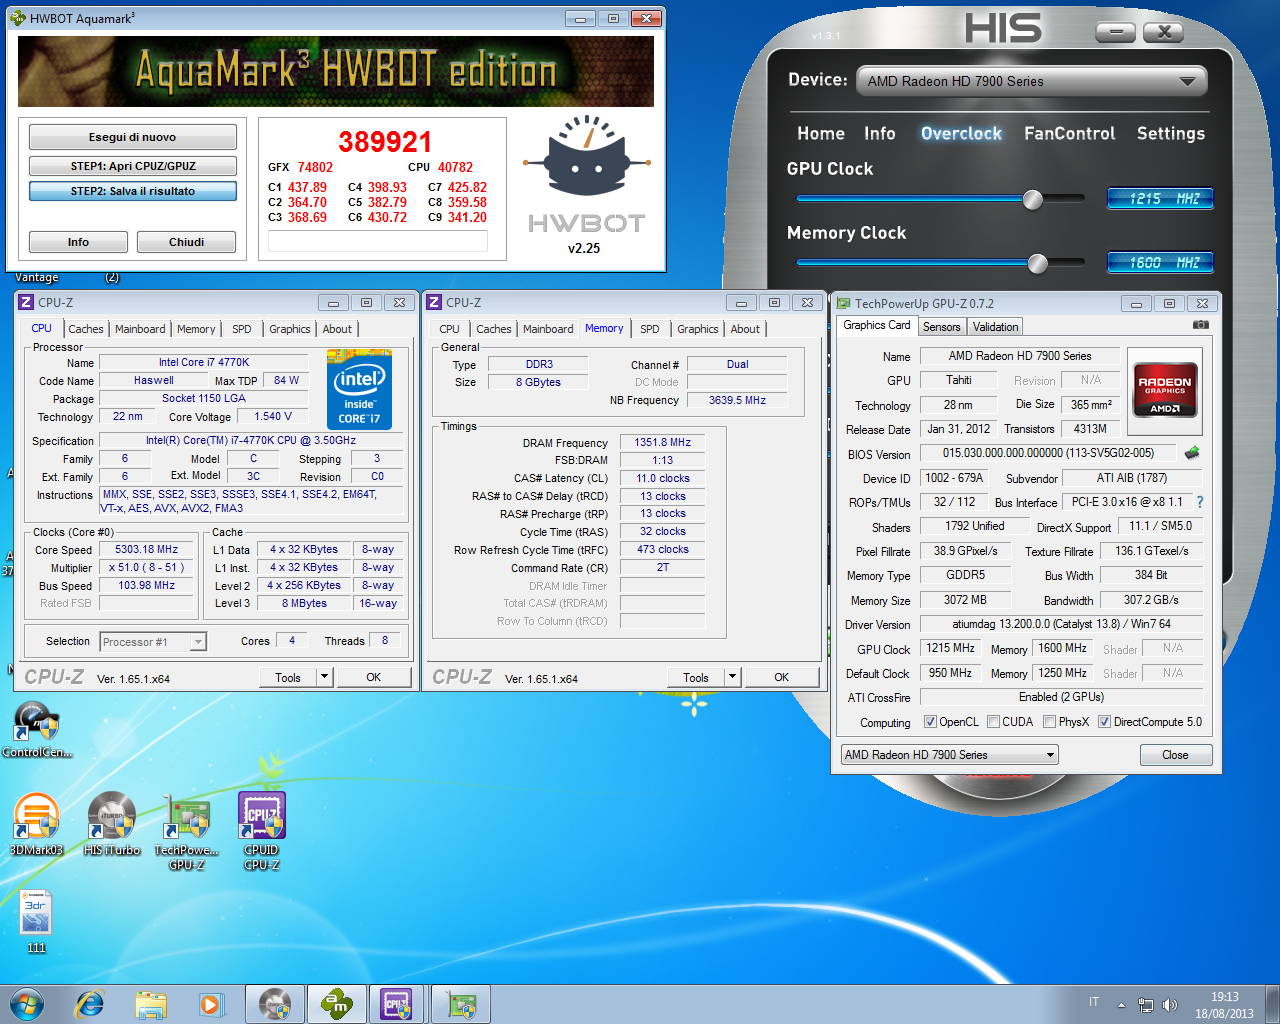Click the HWBOT mascot logo
Screen dimensions: 1280x1024
[x=586, y=157]
